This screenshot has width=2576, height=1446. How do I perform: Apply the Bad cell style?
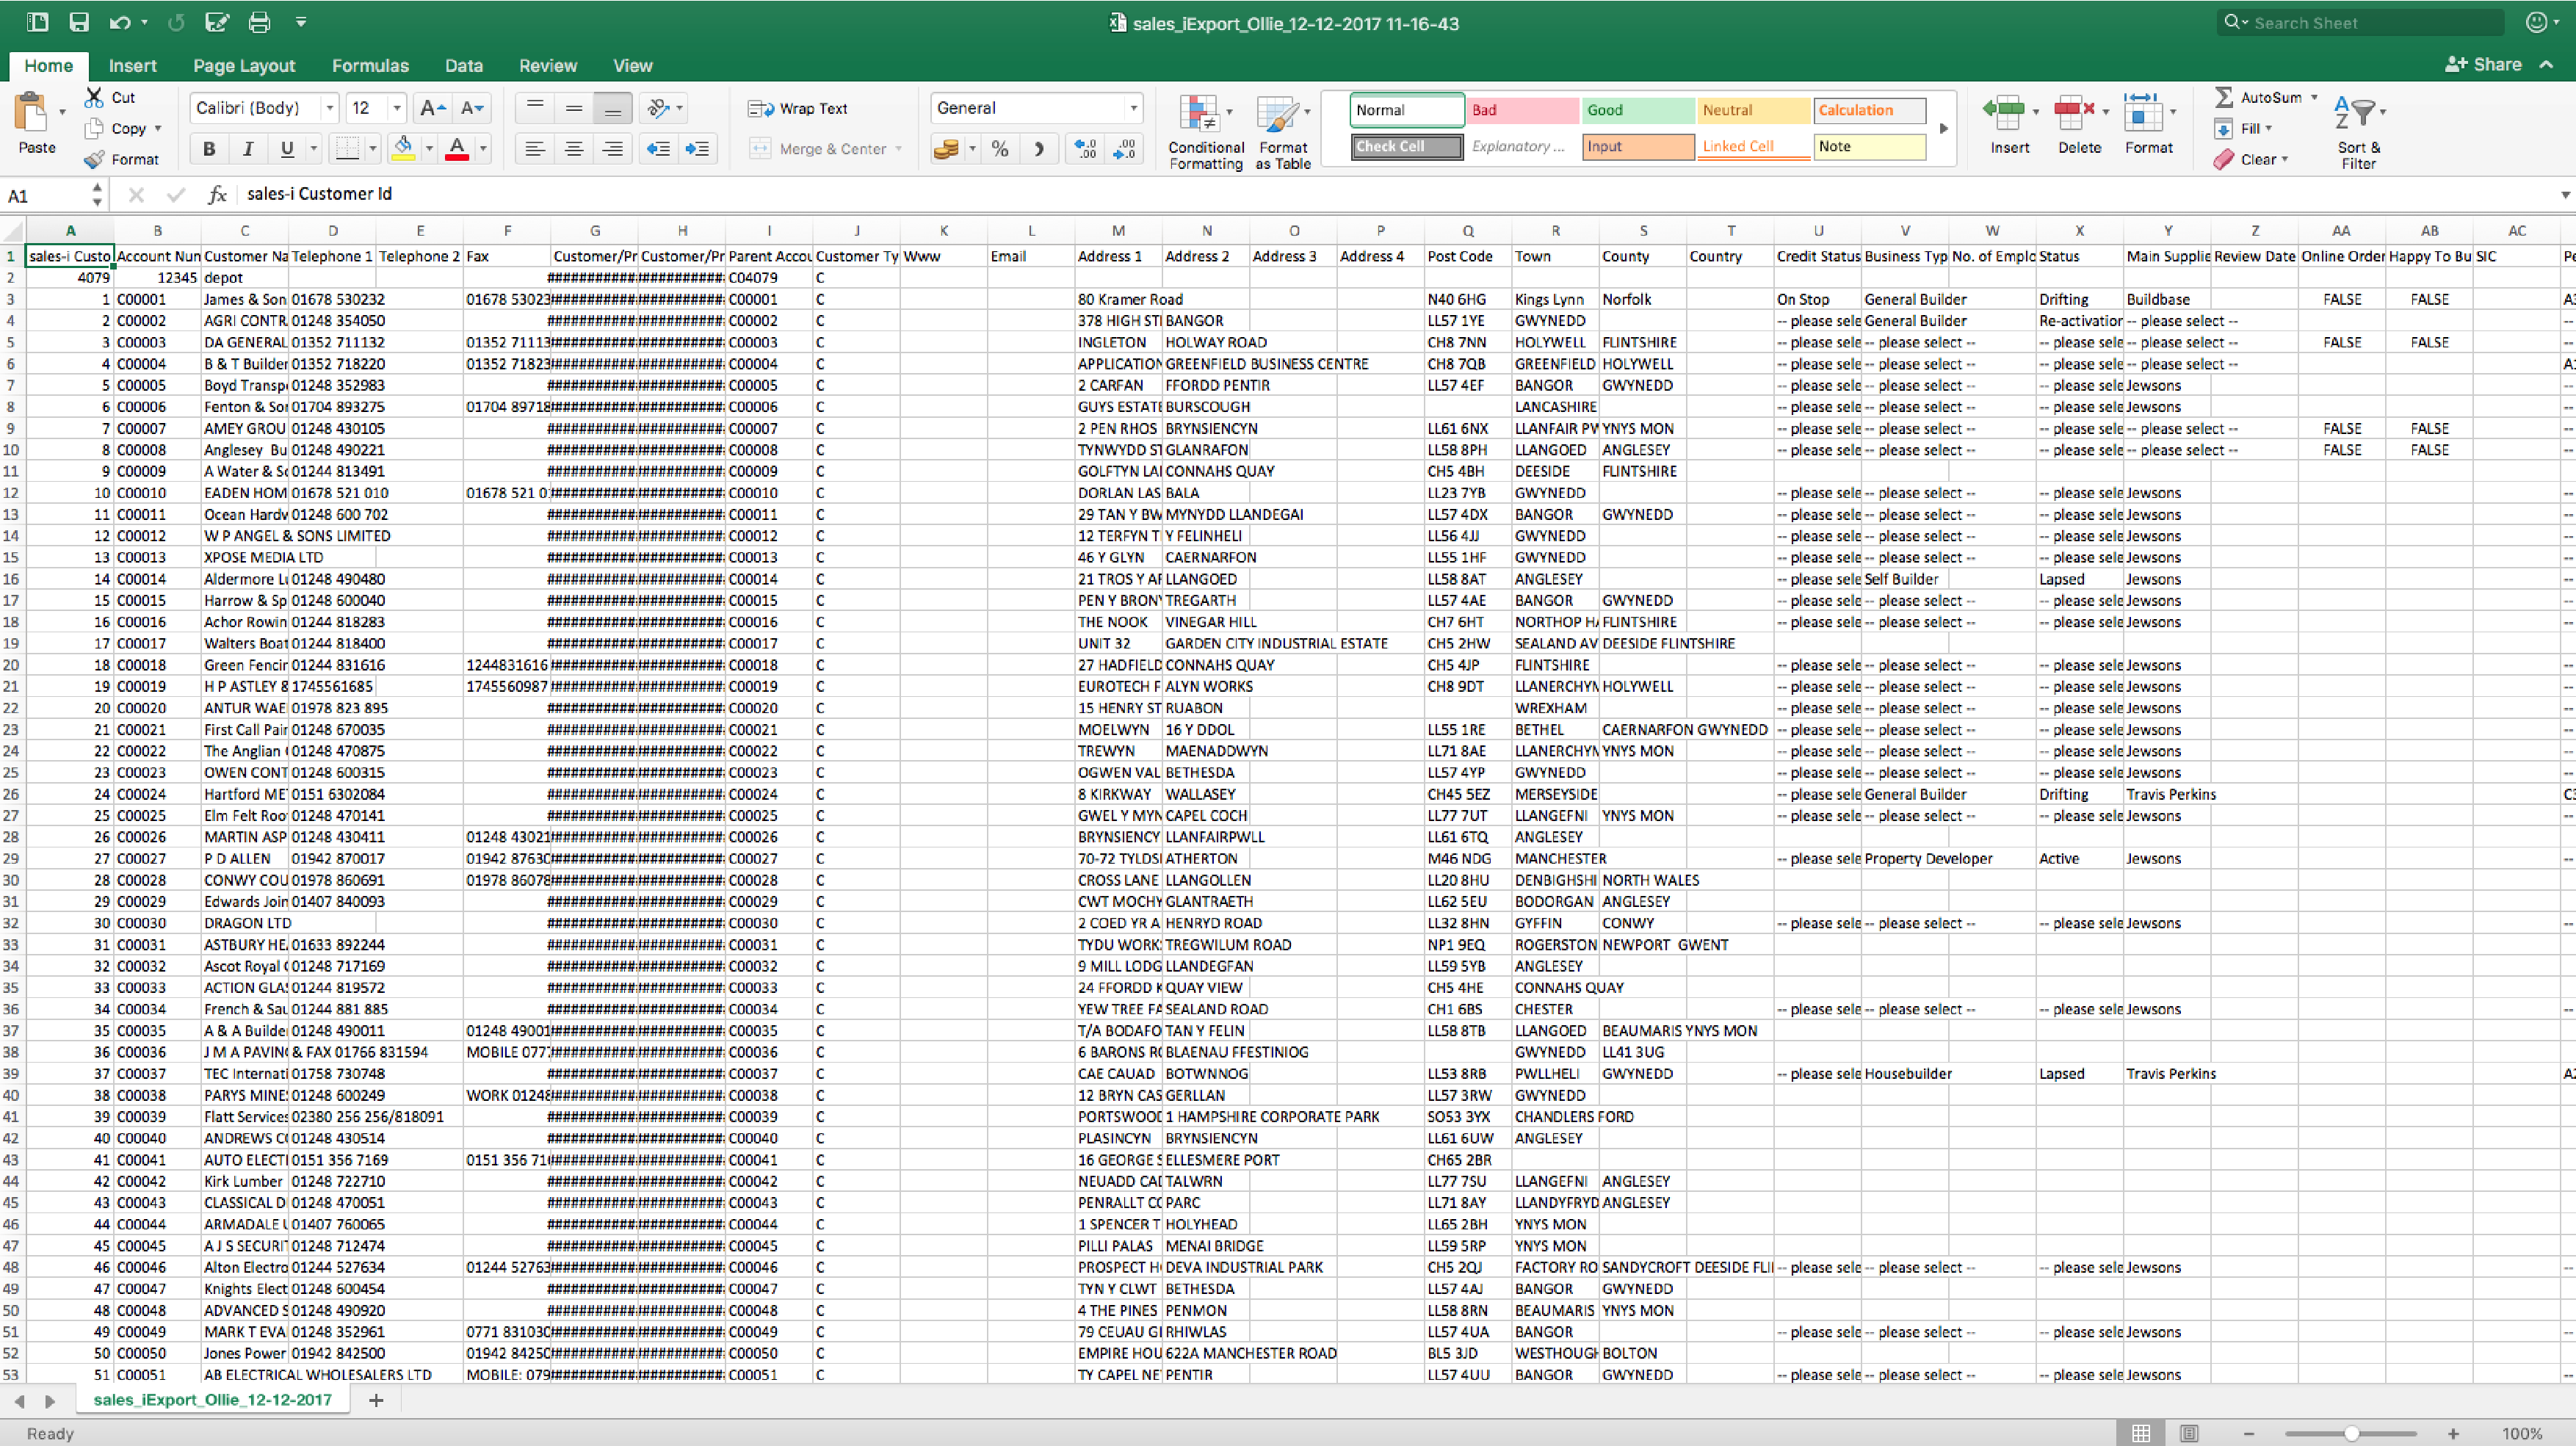tap(1522, 110)
